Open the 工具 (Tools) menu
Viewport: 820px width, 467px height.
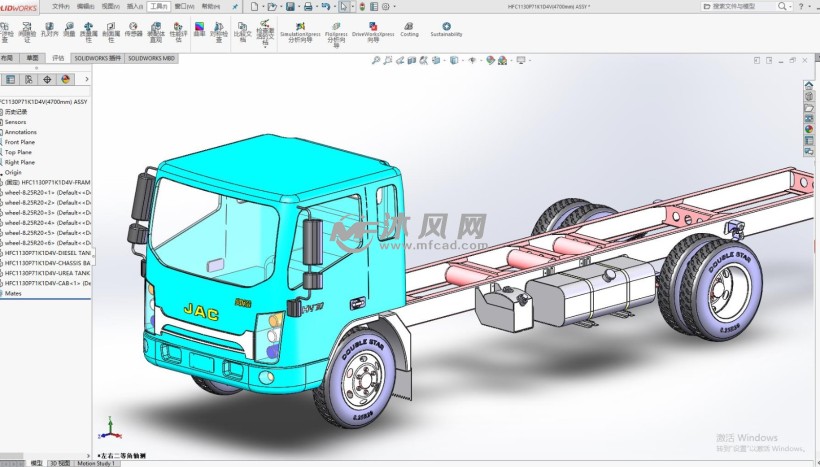[x=159, y=6]
